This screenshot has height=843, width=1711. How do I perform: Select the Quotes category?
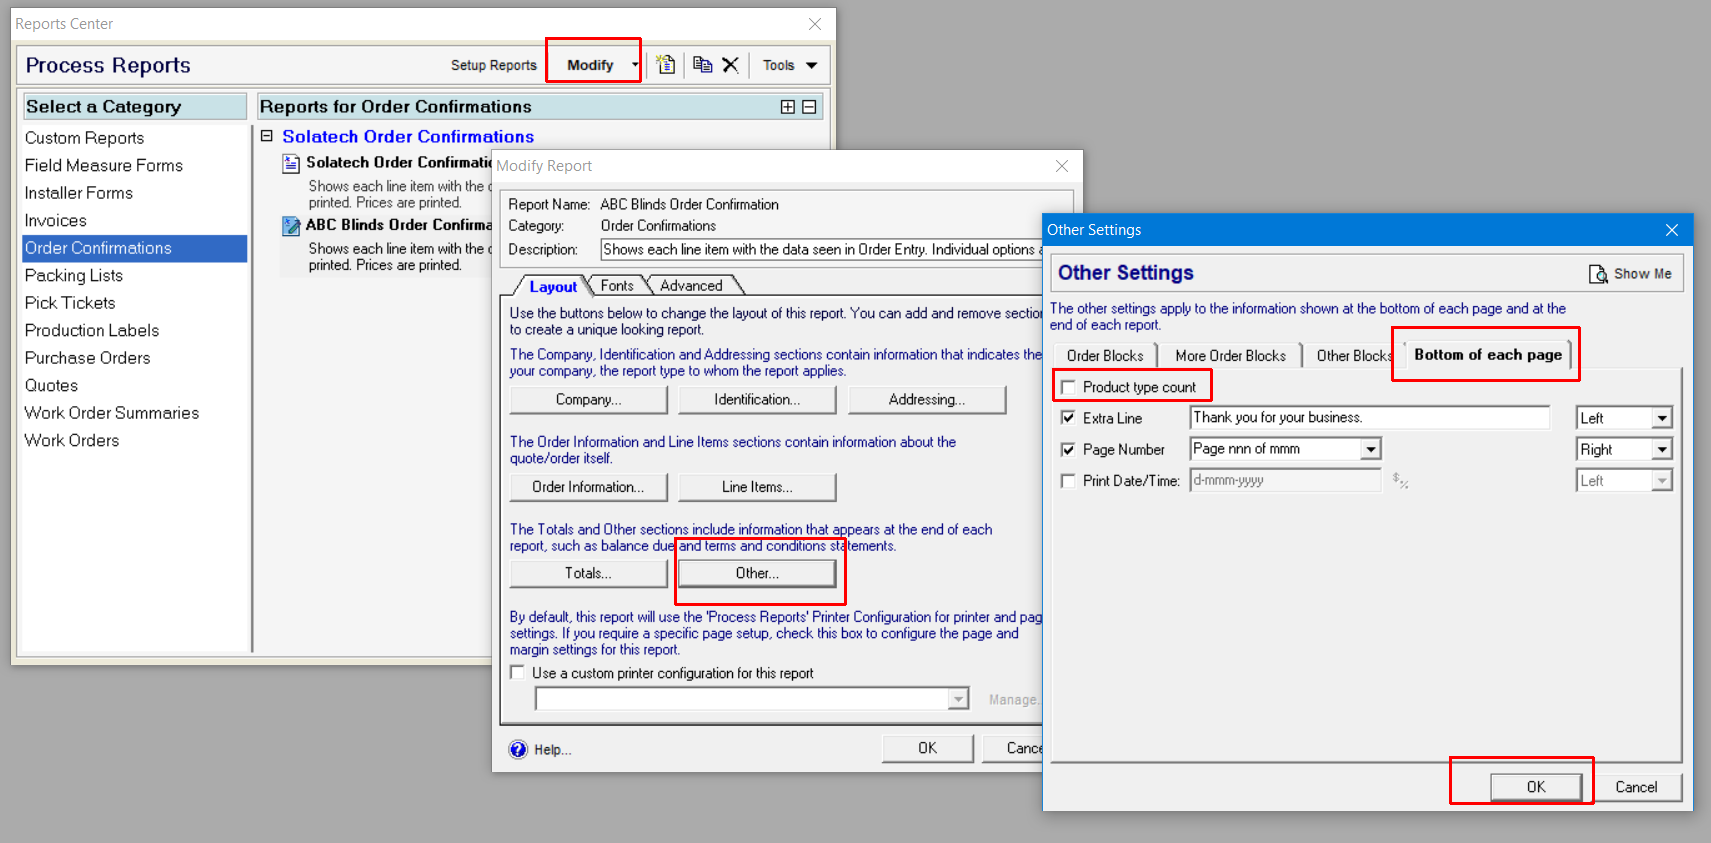pos(52,386)
